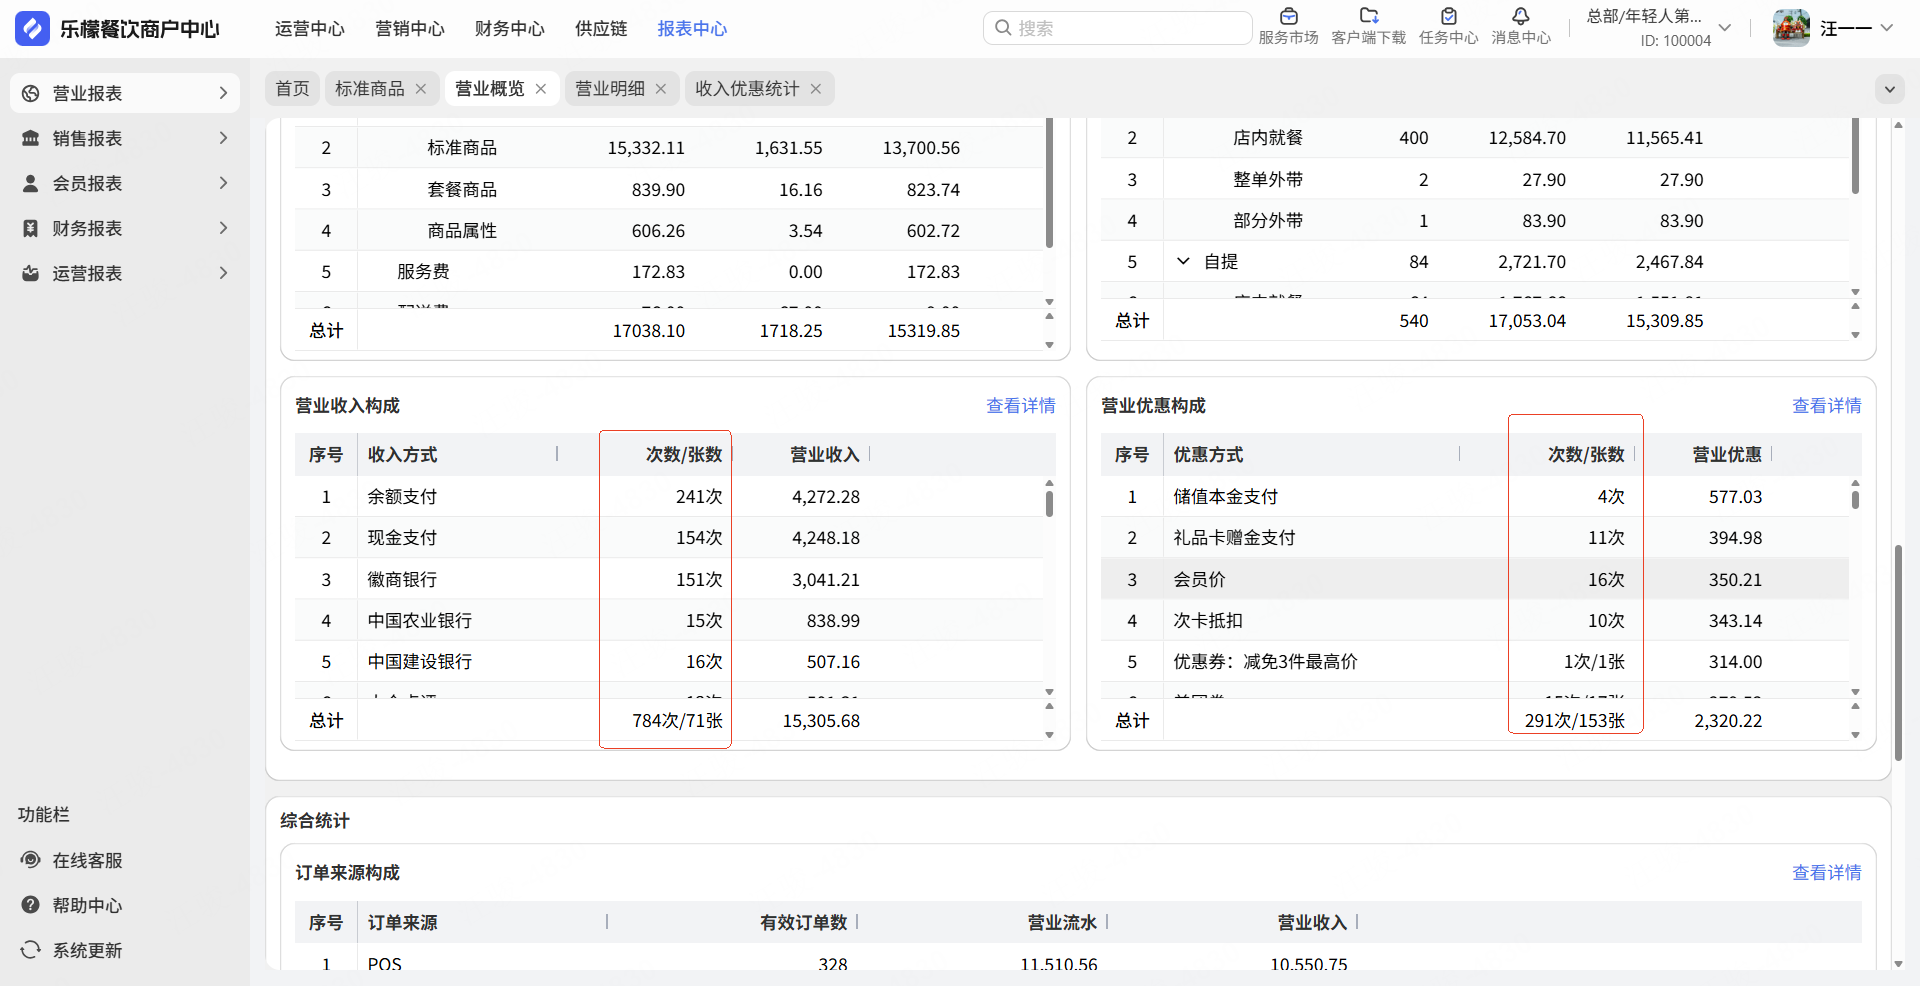Click 查看详情 link for 营业收入构成

(1020, 406)
